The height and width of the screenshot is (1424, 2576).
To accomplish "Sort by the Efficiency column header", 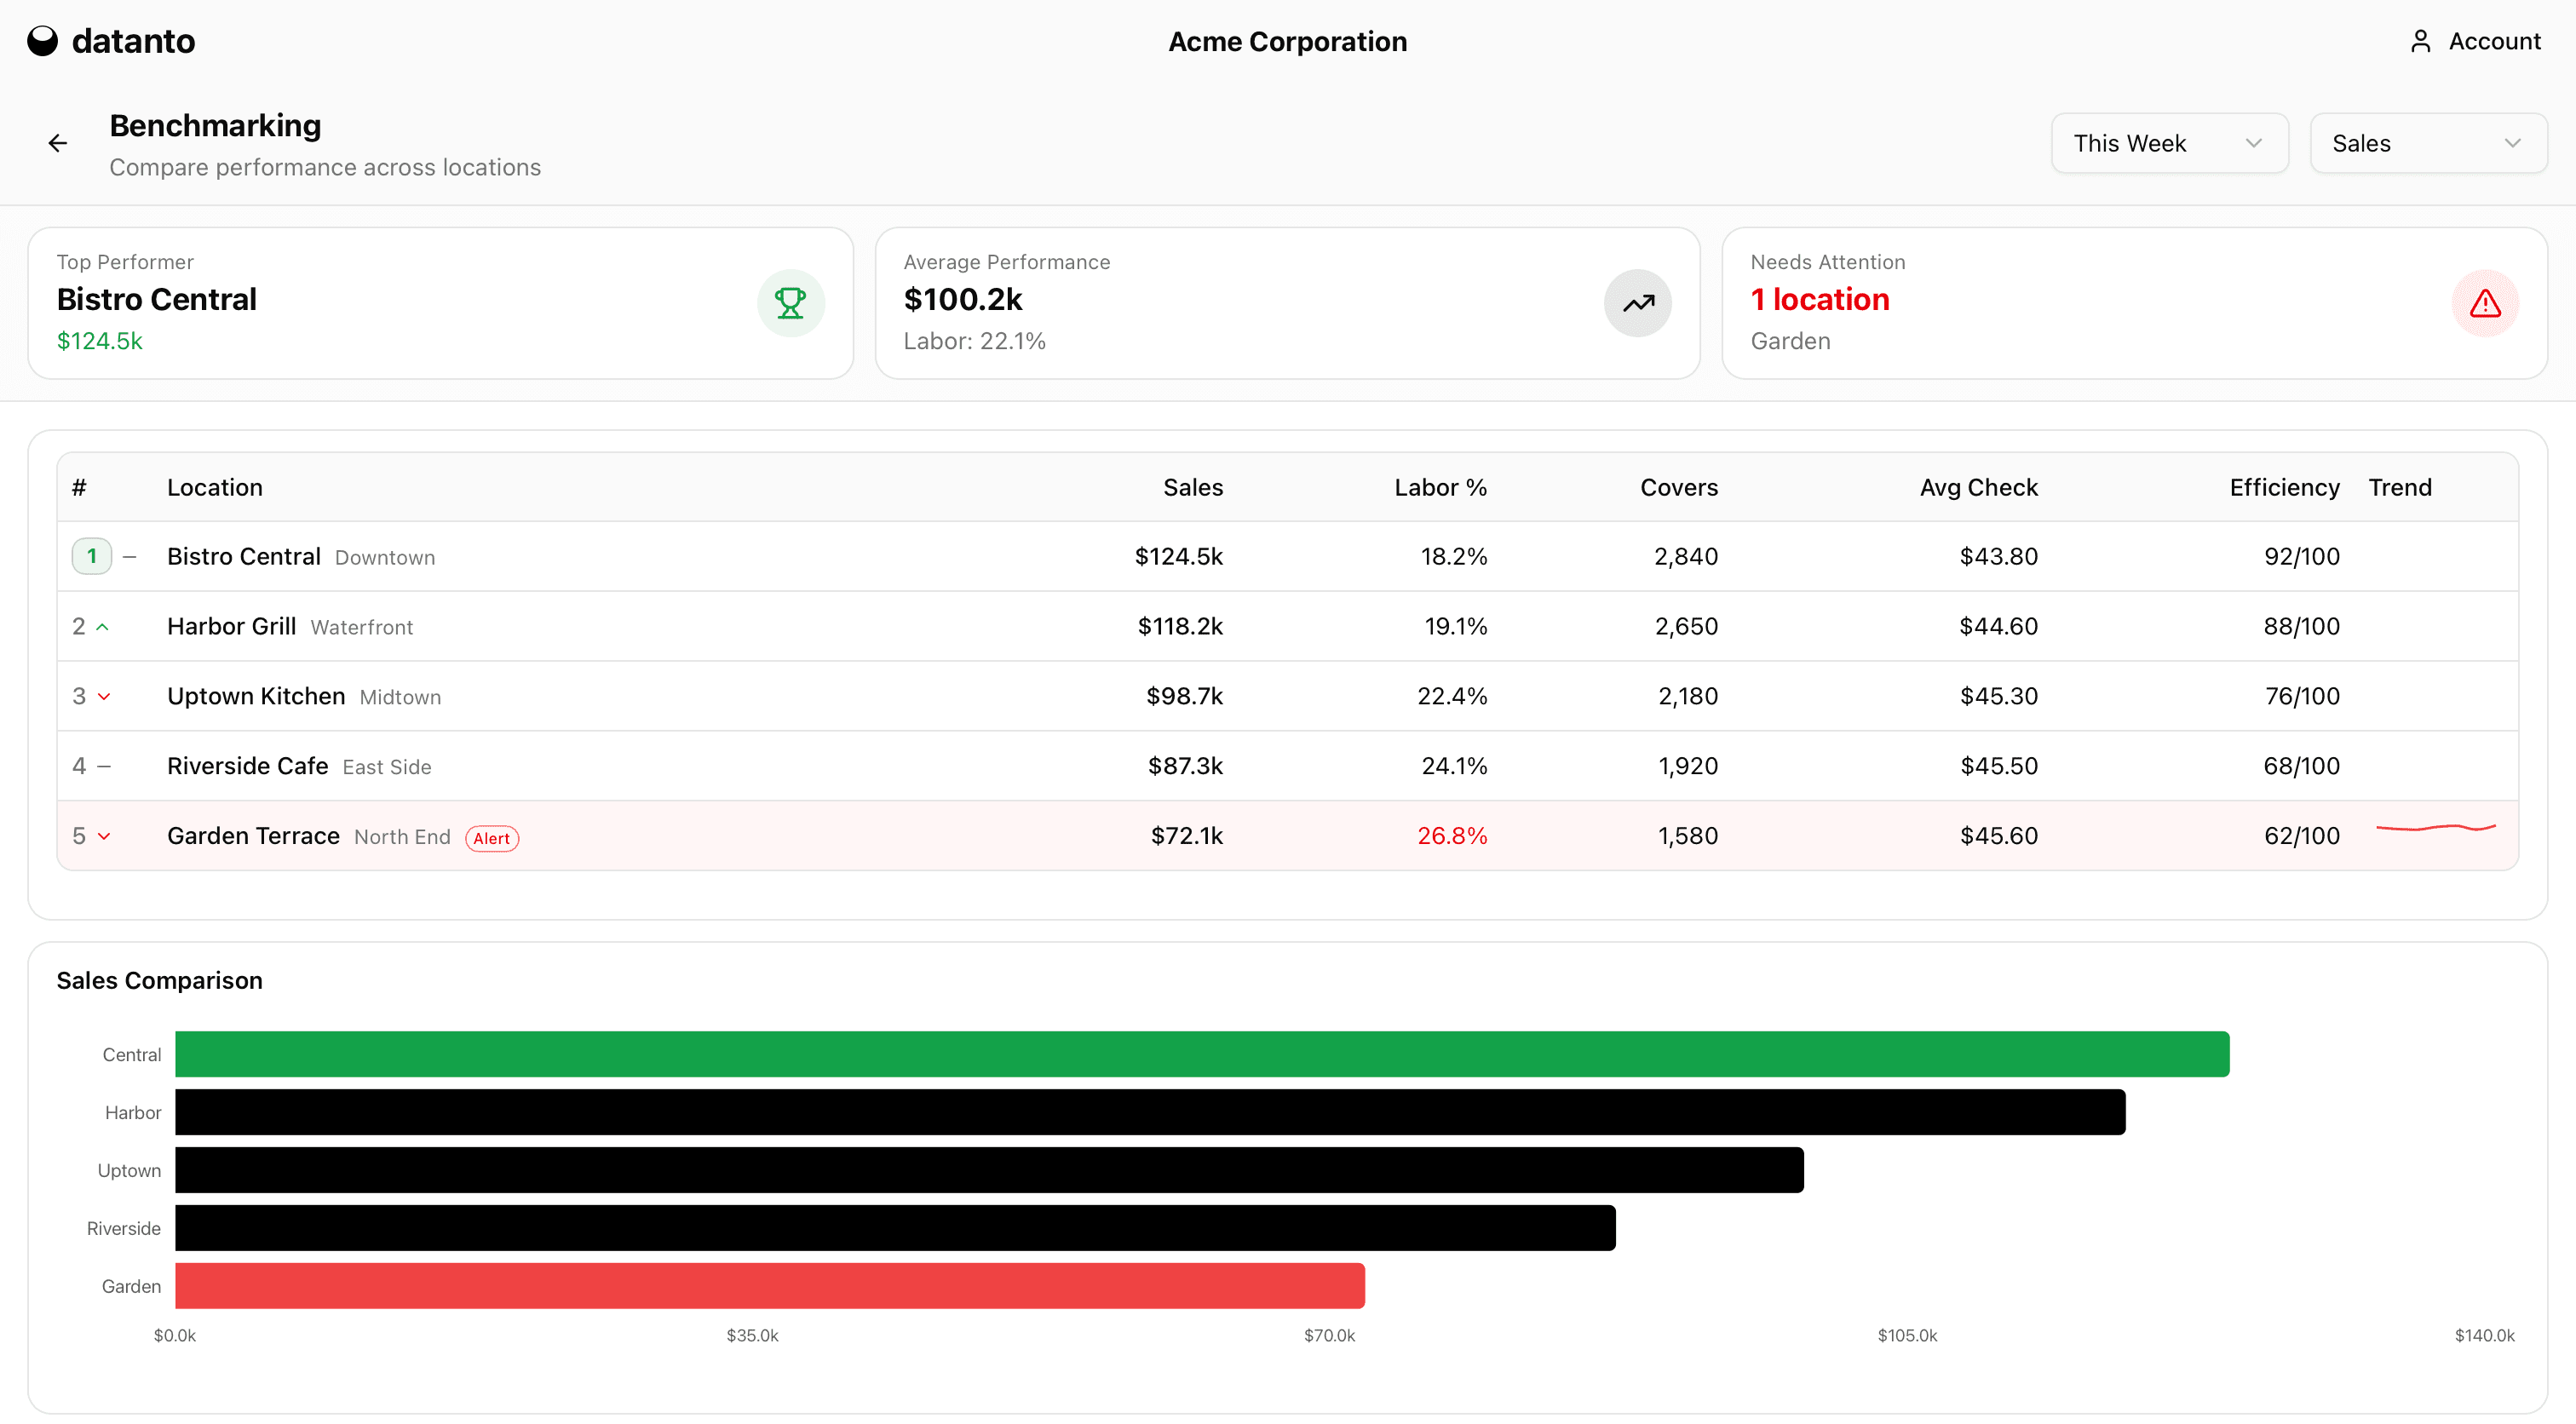I will (2284, 487).
